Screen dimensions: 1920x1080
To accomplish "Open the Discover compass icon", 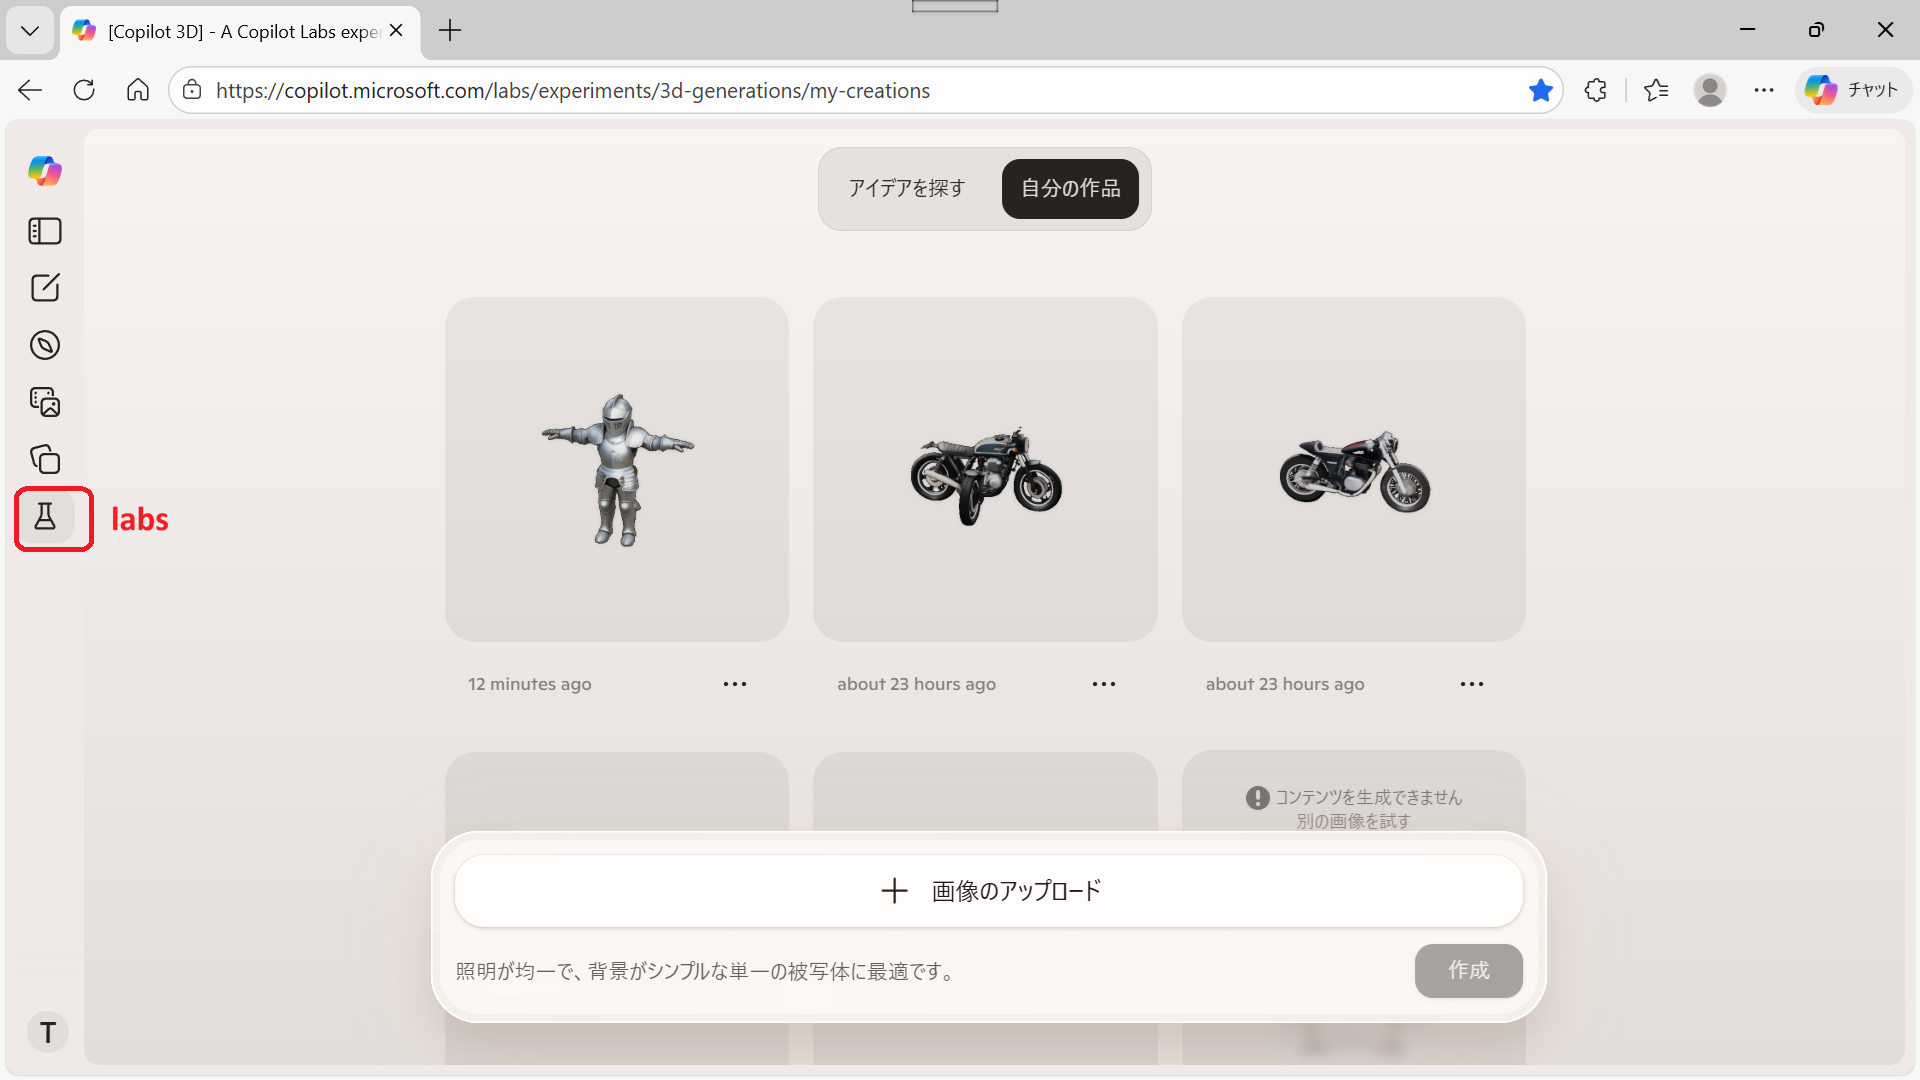I will (45, 345).
